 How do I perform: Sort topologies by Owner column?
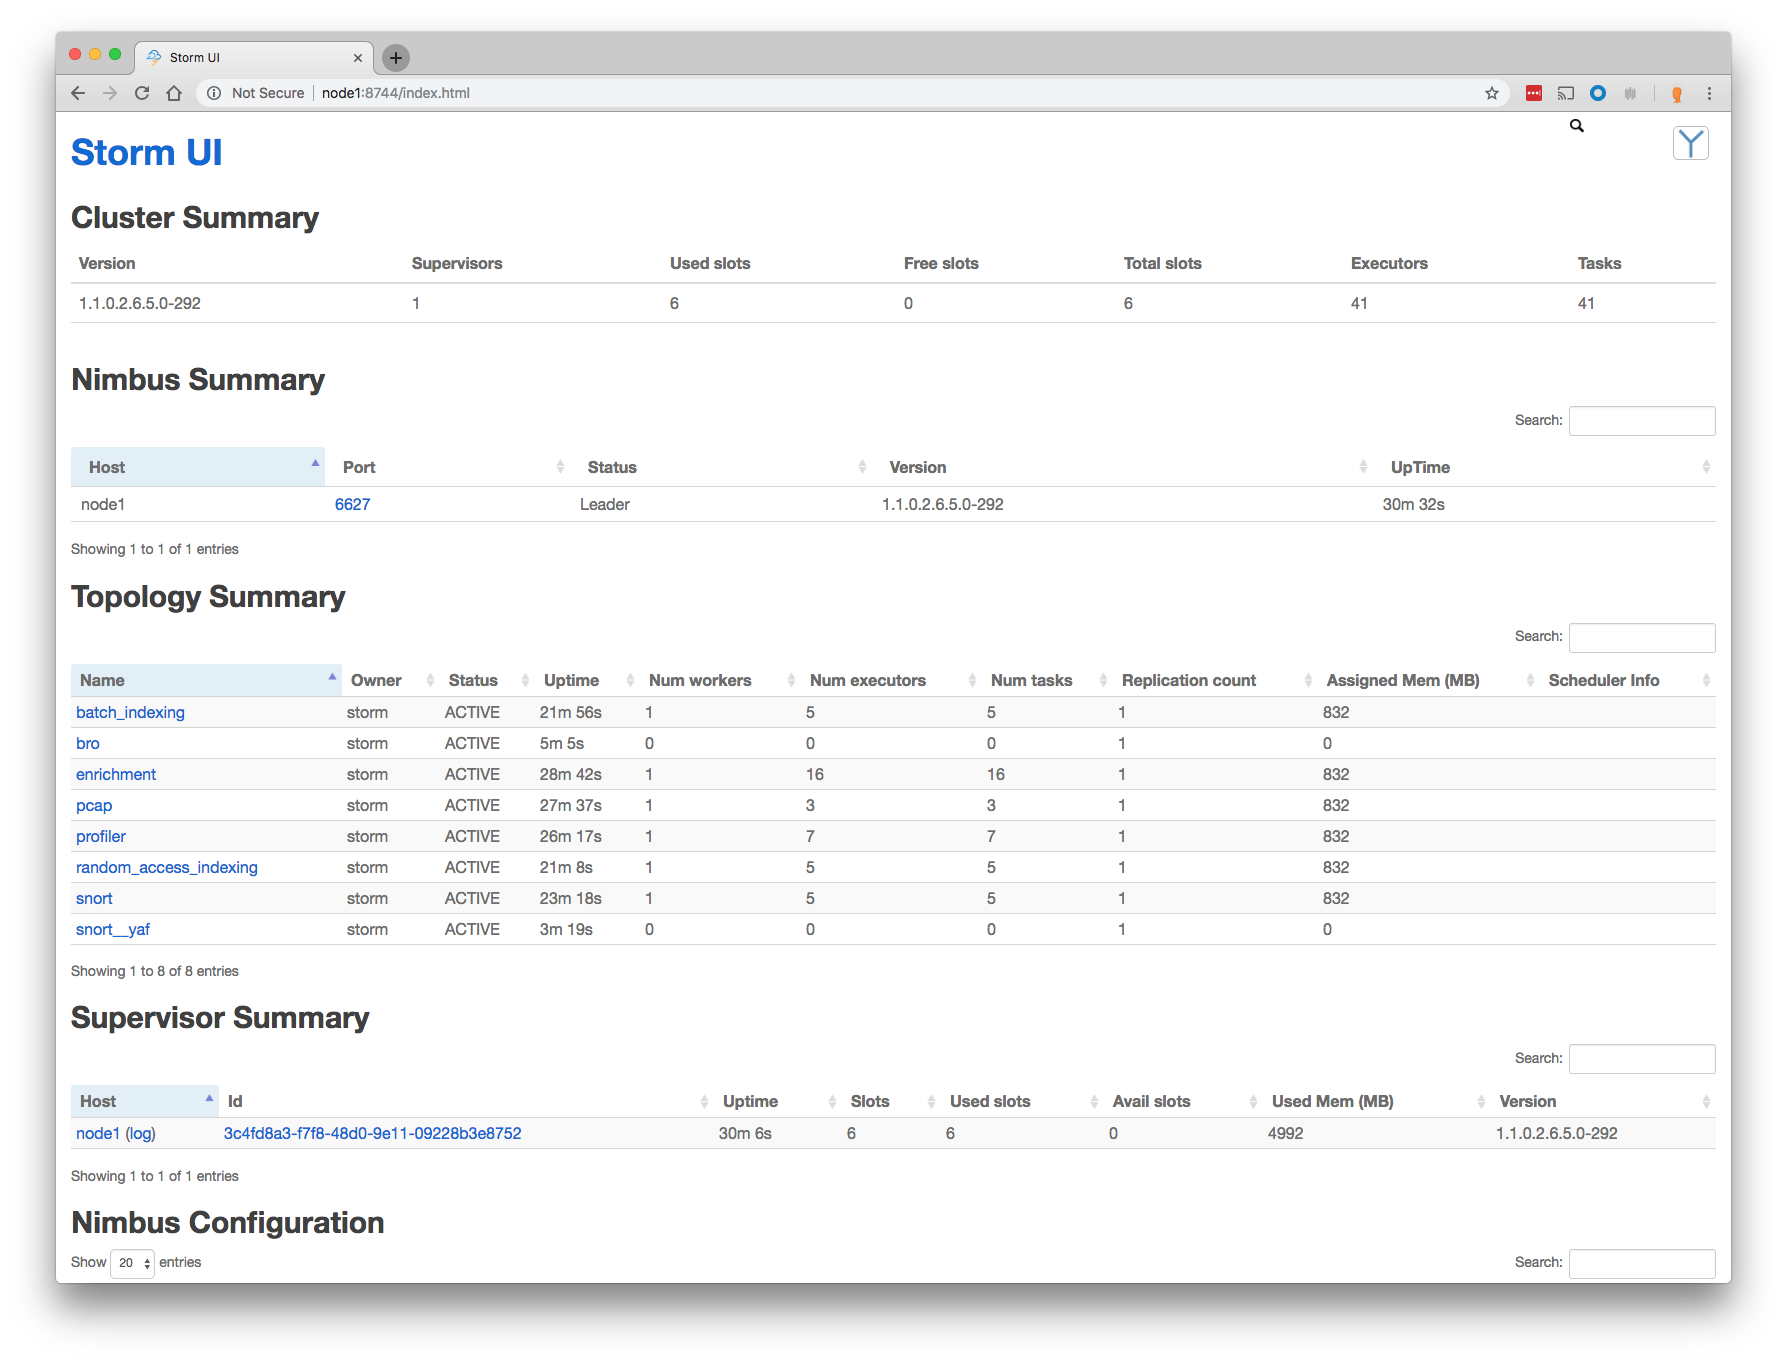[x=391, y=680]
